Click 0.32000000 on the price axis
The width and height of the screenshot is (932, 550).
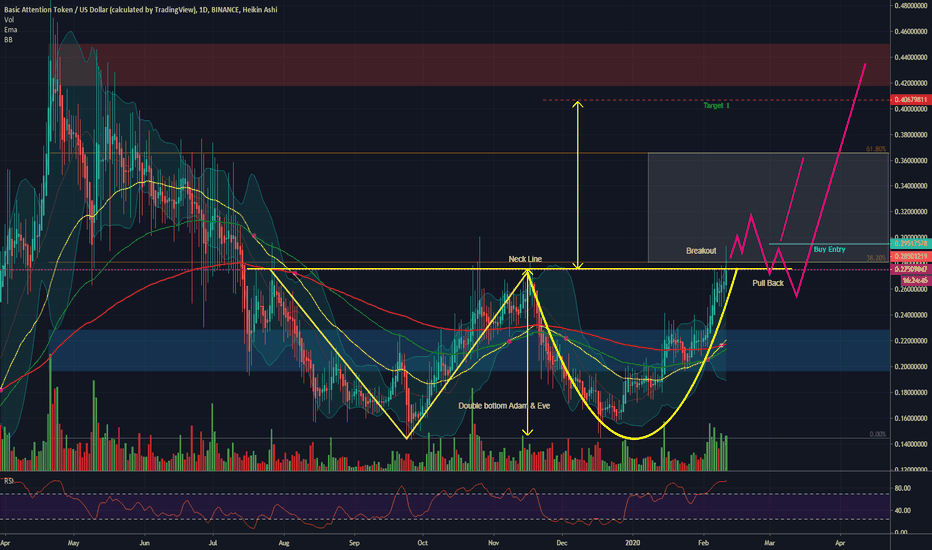click(x=911, y=212)
